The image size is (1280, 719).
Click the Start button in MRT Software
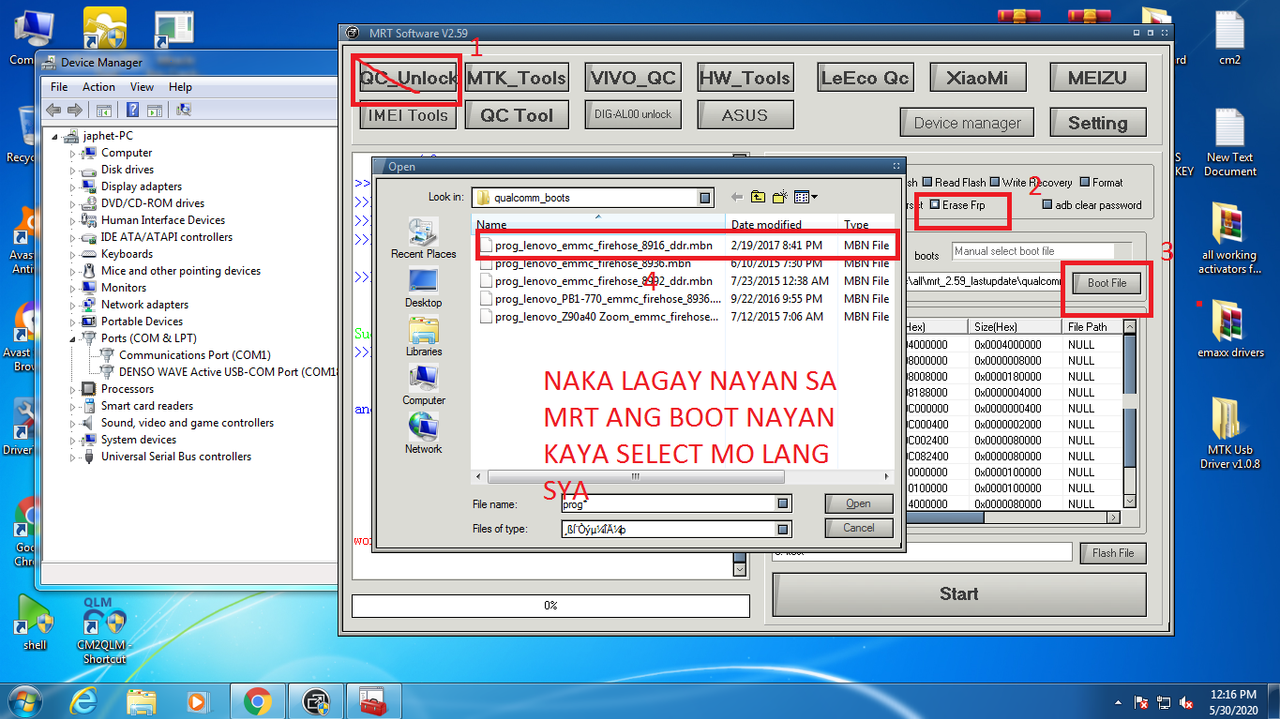click(x=959, y=594)
